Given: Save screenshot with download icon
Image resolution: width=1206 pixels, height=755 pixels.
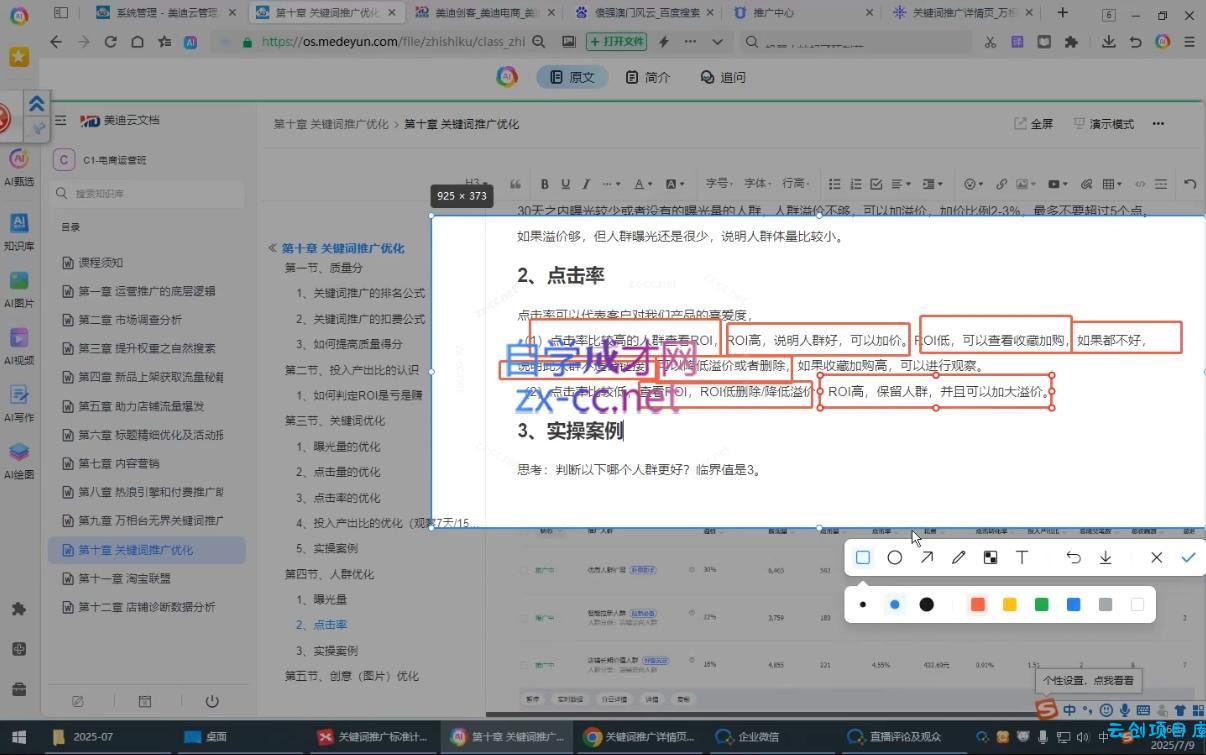Looking at the screenshot, I should [1105, 558].
